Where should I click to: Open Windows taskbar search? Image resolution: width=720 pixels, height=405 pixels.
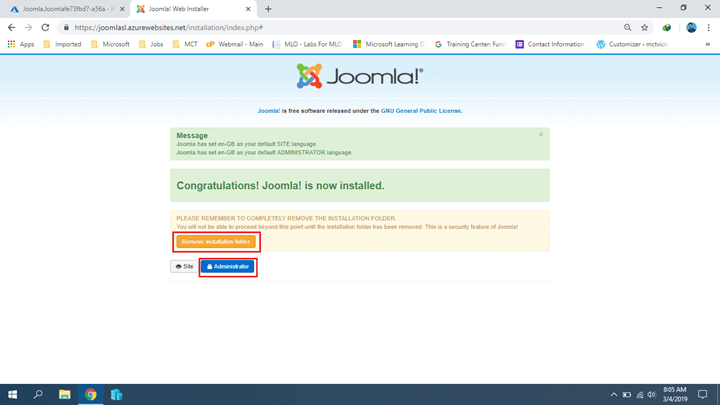point(38,394)
